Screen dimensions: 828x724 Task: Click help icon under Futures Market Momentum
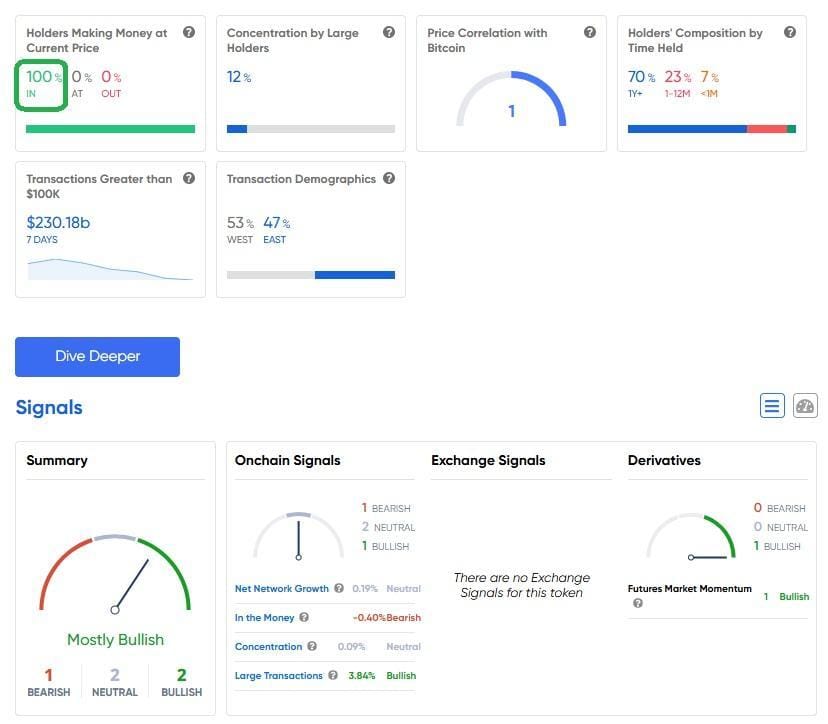[637, 603]
